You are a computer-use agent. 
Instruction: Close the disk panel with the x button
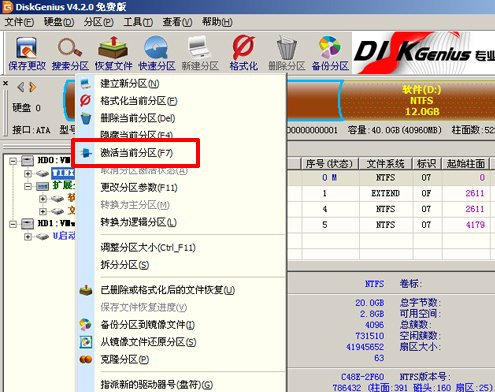(x=5, y=83)
